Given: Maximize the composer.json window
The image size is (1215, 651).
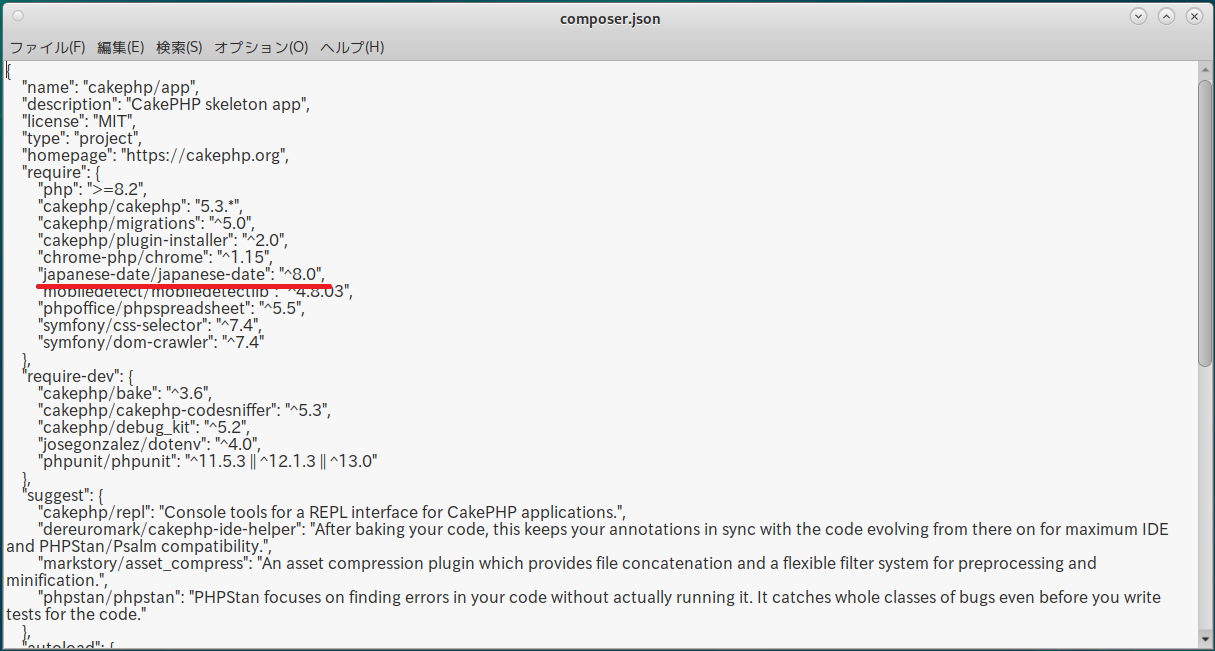Looking at the screenshot, I should [x=1166, y=17].
